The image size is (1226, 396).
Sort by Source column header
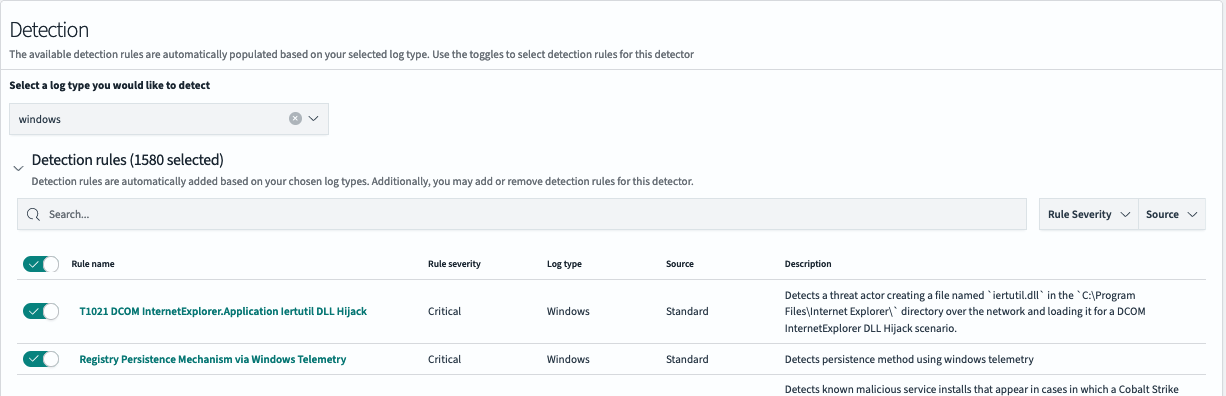click(680, 264)
